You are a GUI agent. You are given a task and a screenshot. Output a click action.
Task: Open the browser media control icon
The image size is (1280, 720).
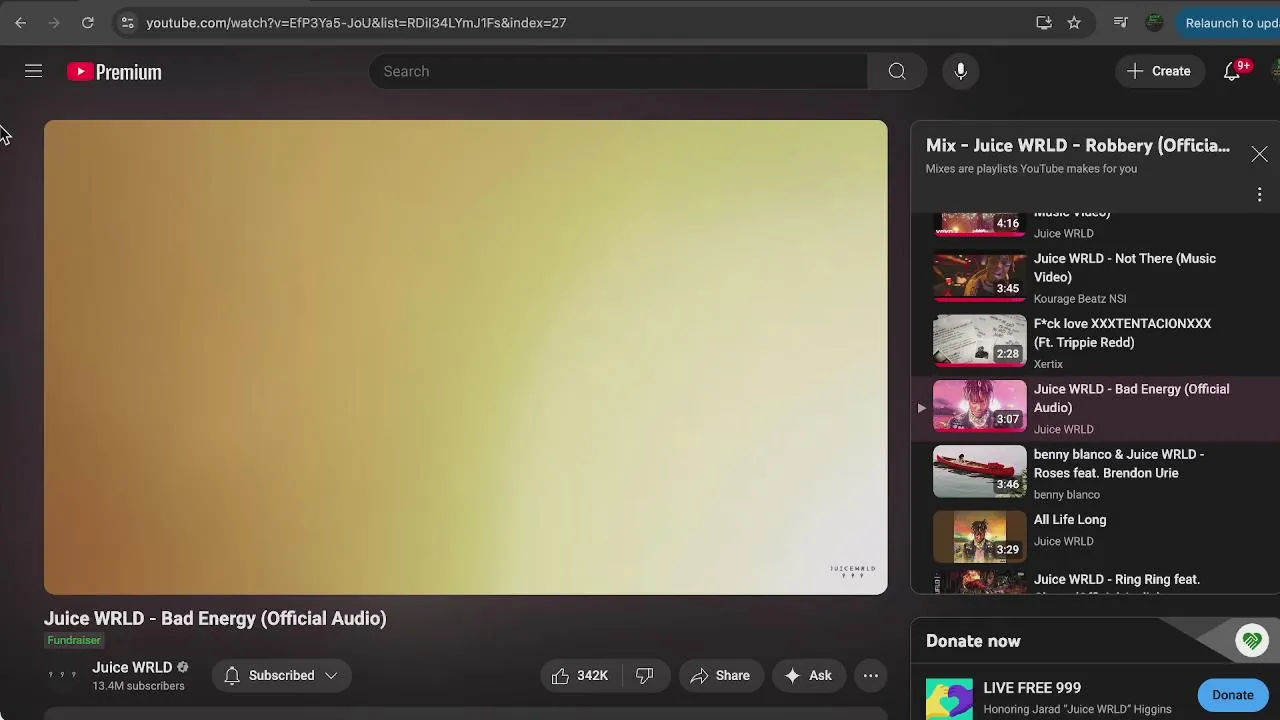(x=1121, y=22)
